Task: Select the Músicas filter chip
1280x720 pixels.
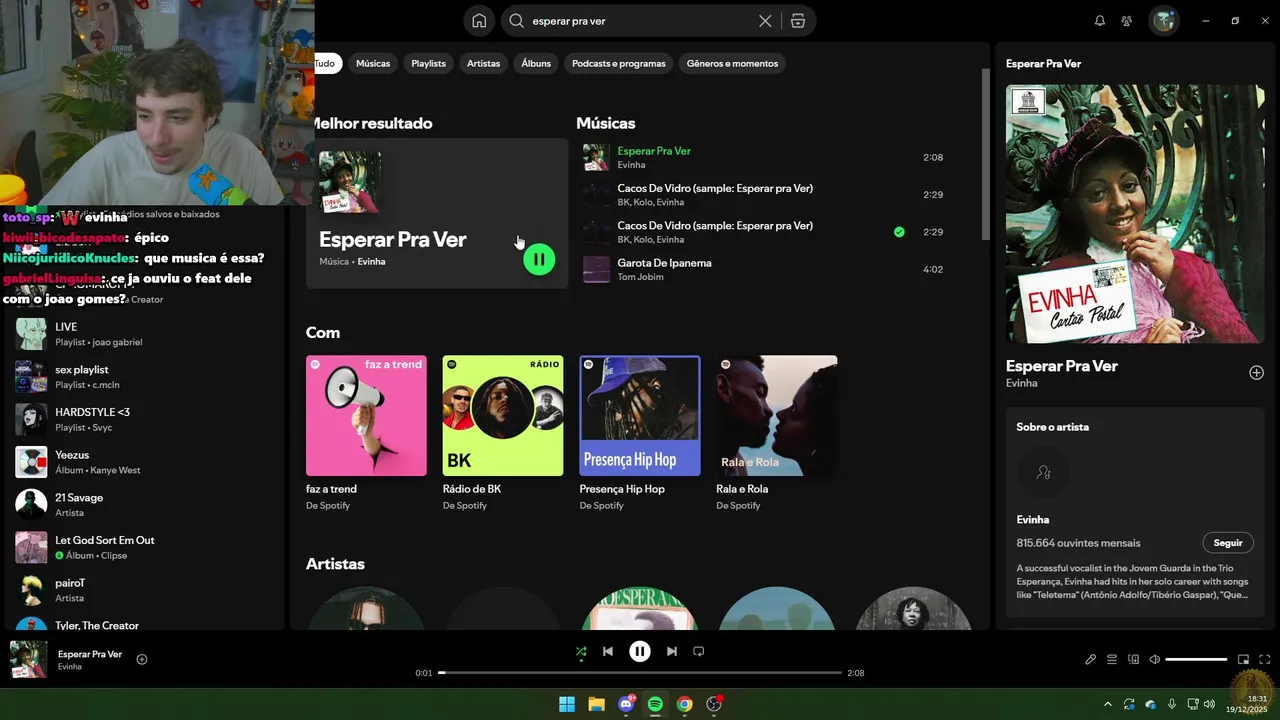Action: click(373, 63)
